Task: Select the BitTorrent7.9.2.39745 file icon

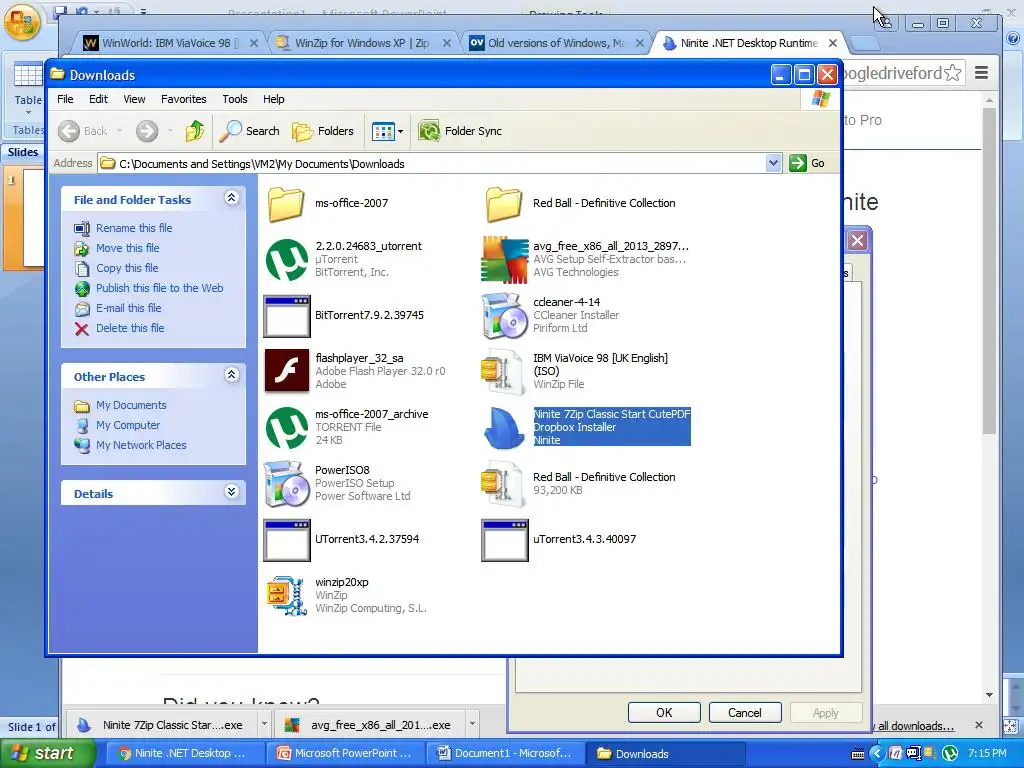Action: pos(287,316)
